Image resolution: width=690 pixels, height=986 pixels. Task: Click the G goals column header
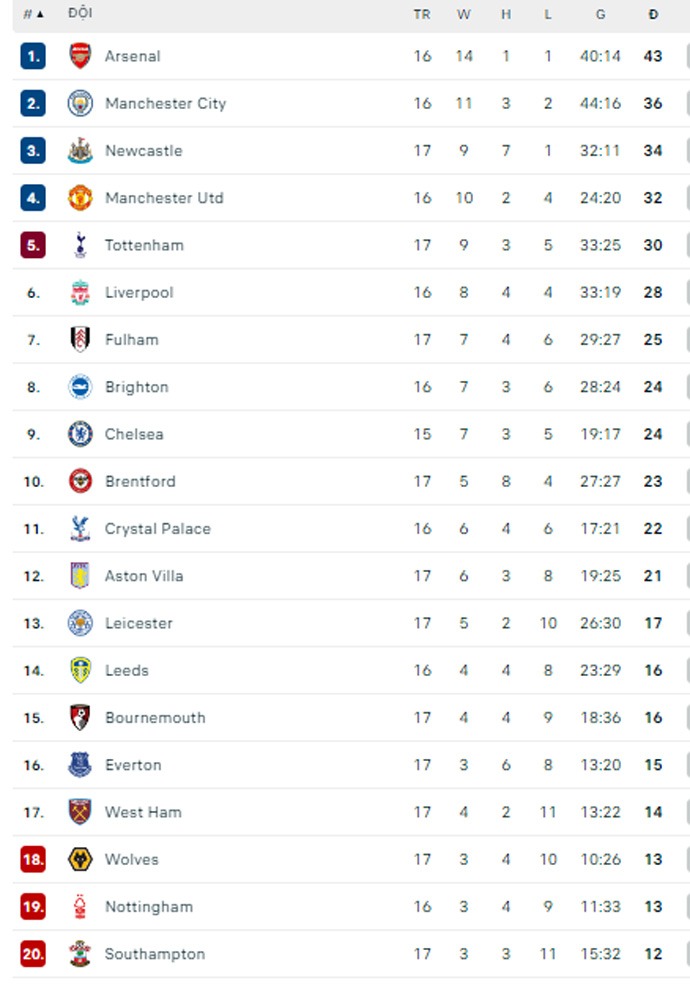[x=600, y=14]
